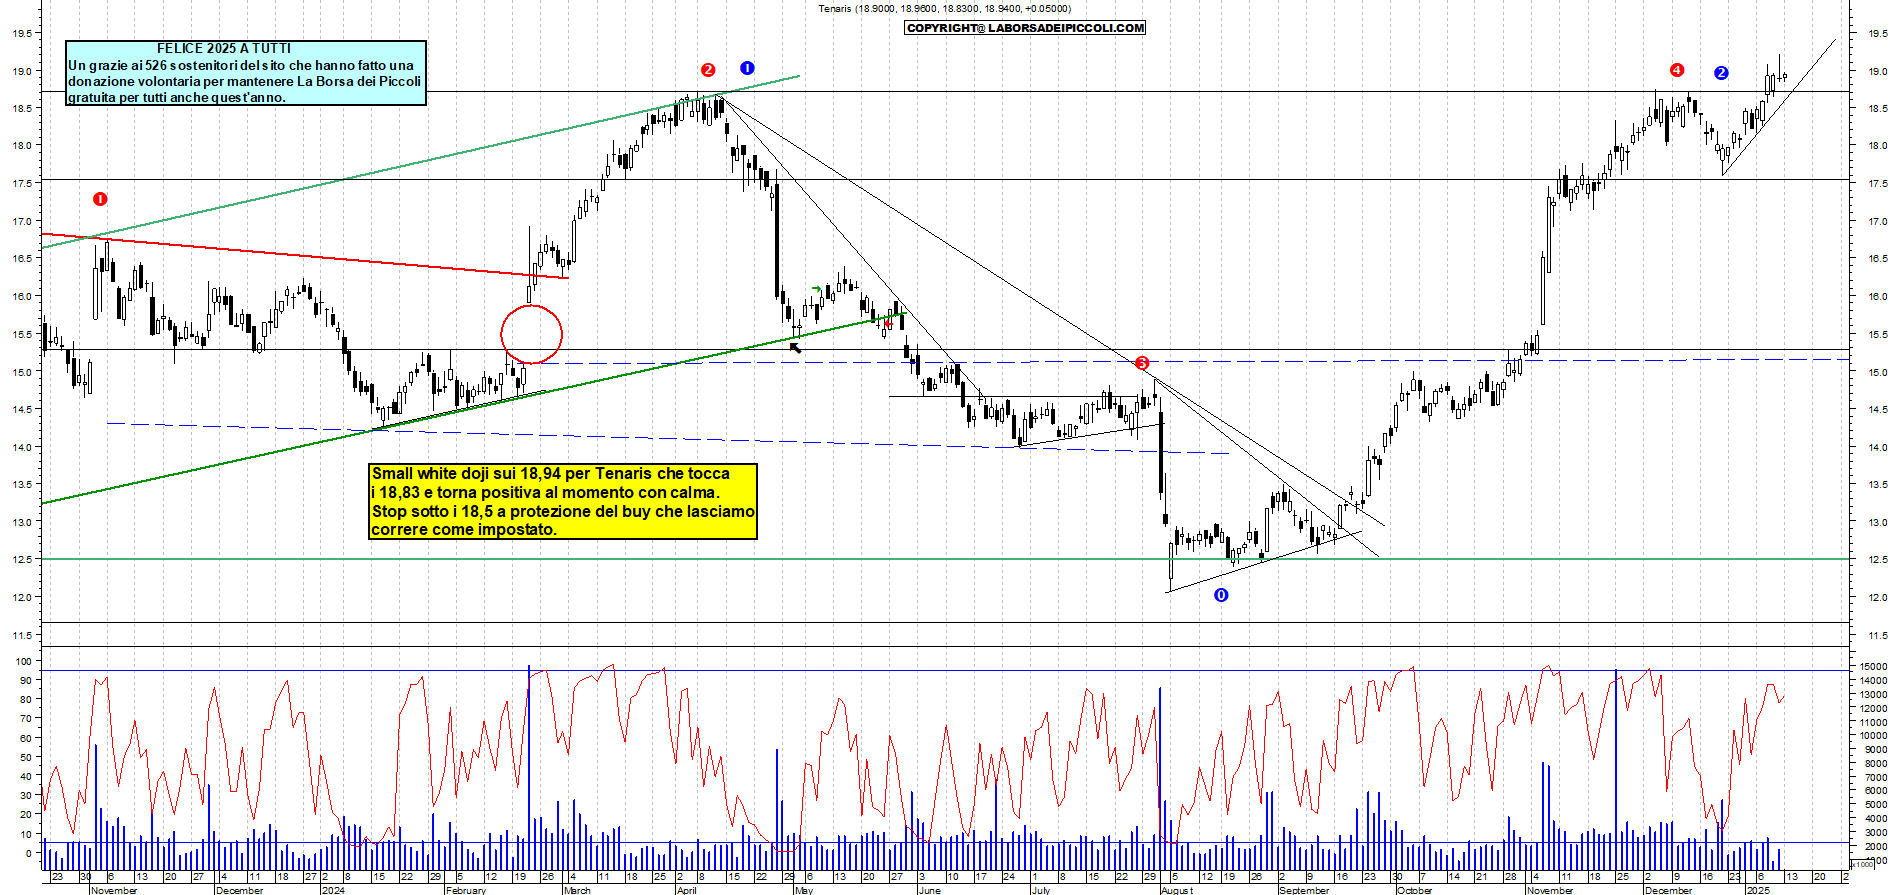Select the red wave marker 4
This screenshot has height=895, width=1890.
(x=1677, y=70)
